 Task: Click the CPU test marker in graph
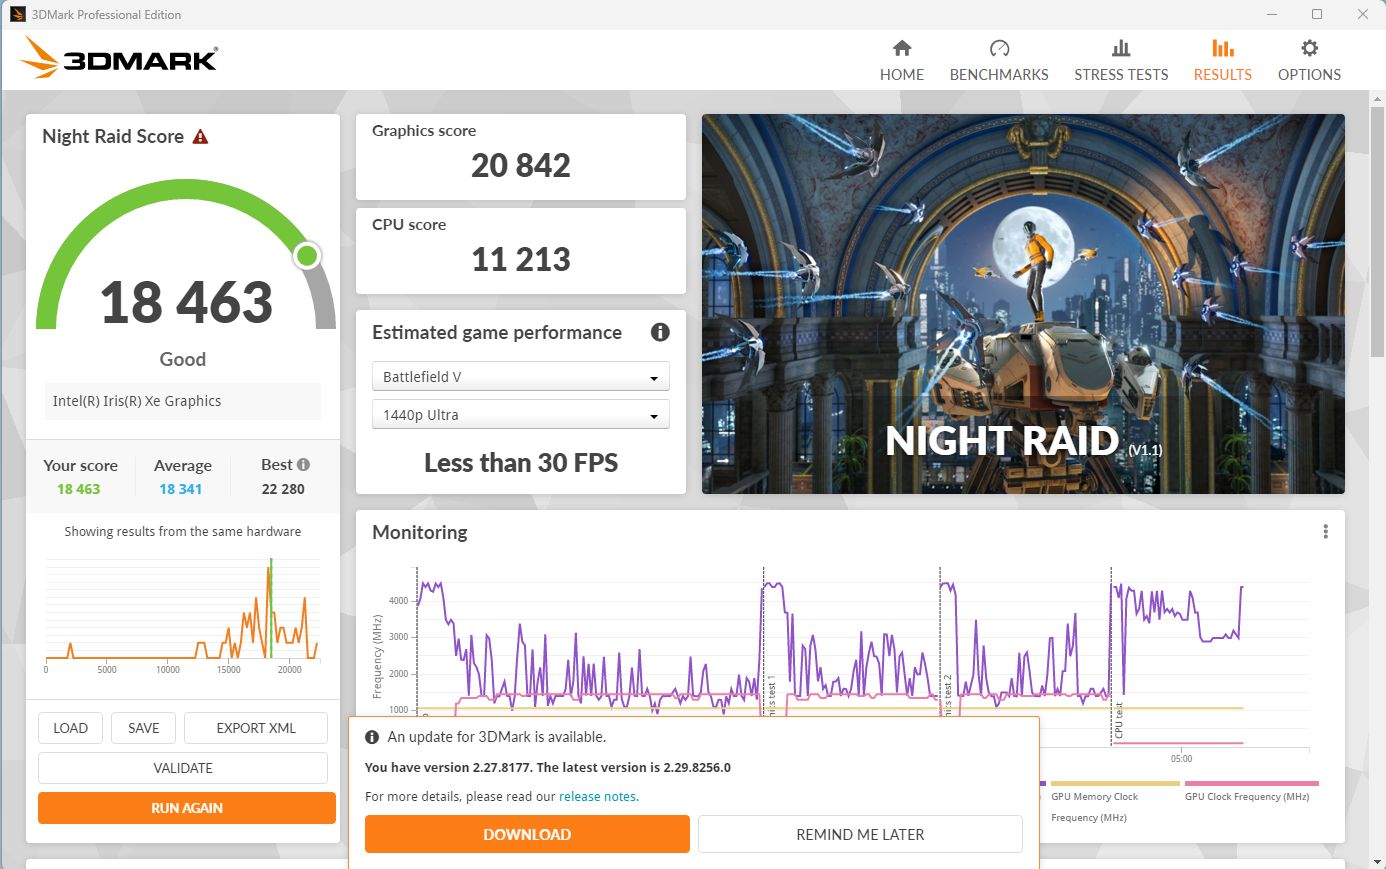[1119, 720]
